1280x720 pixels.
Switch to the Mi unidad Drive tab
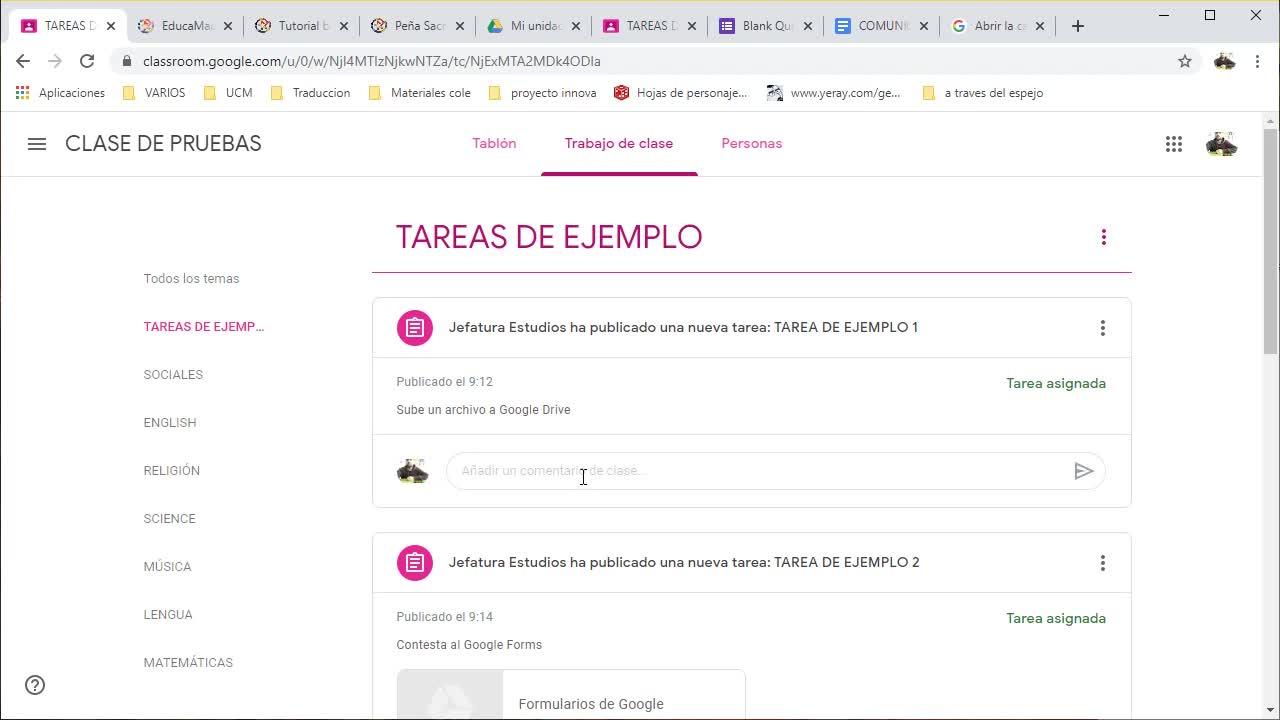[x=533, y=26]
